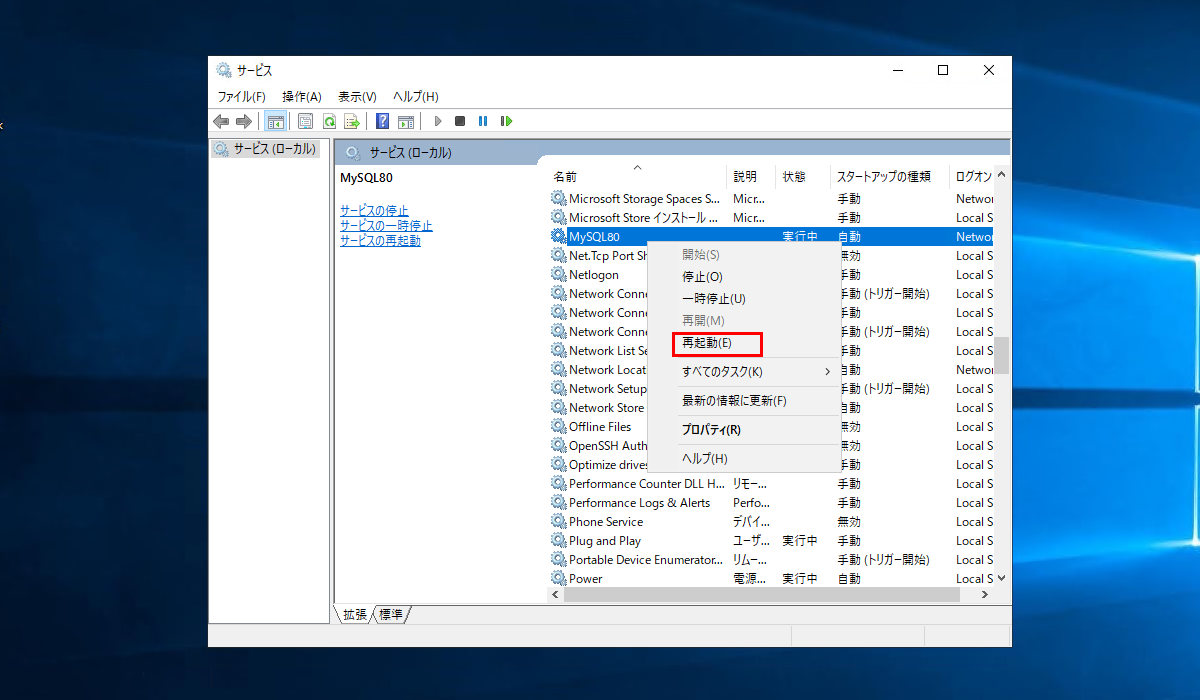This screenshot has height=700, width=1200.
Task: Click the gear icon beside Power
Action: [558, 579]
